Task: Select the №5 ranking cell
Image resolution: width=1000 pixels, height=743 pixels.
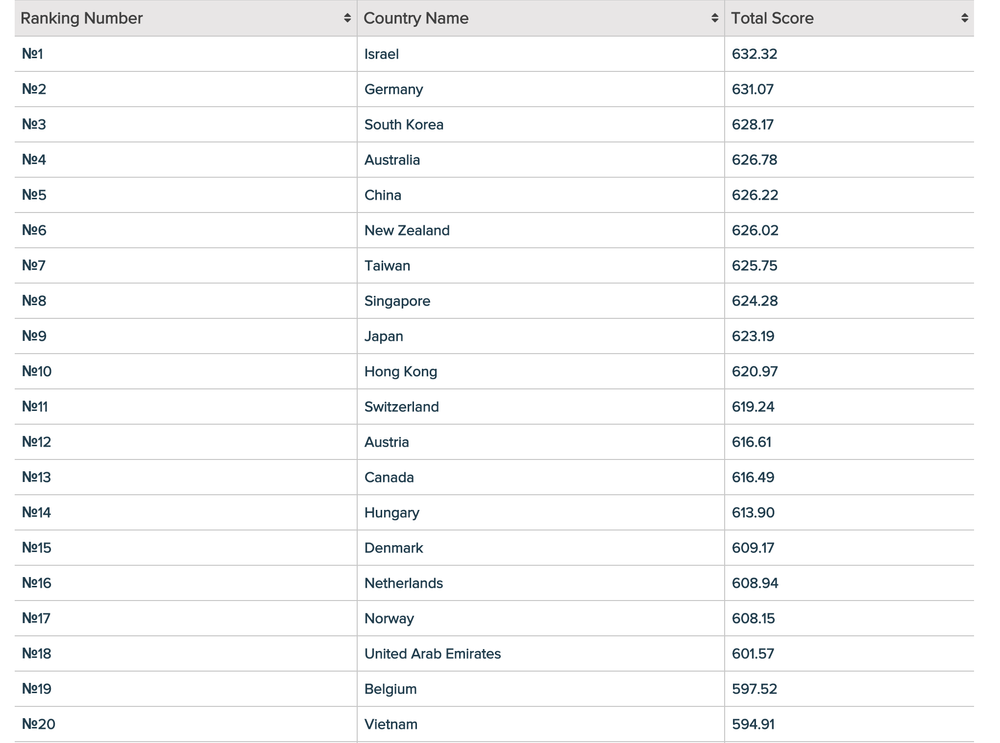Action: 34,195
